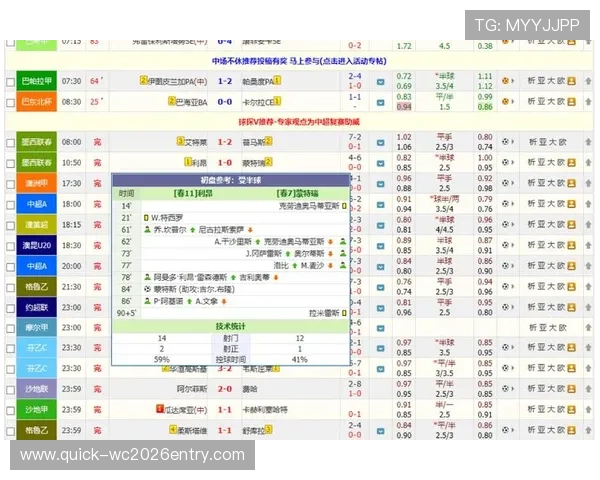The image size is (600, 480).
Task: Click the football icon on 中超A 18:00 row
Action: point(506,204)
